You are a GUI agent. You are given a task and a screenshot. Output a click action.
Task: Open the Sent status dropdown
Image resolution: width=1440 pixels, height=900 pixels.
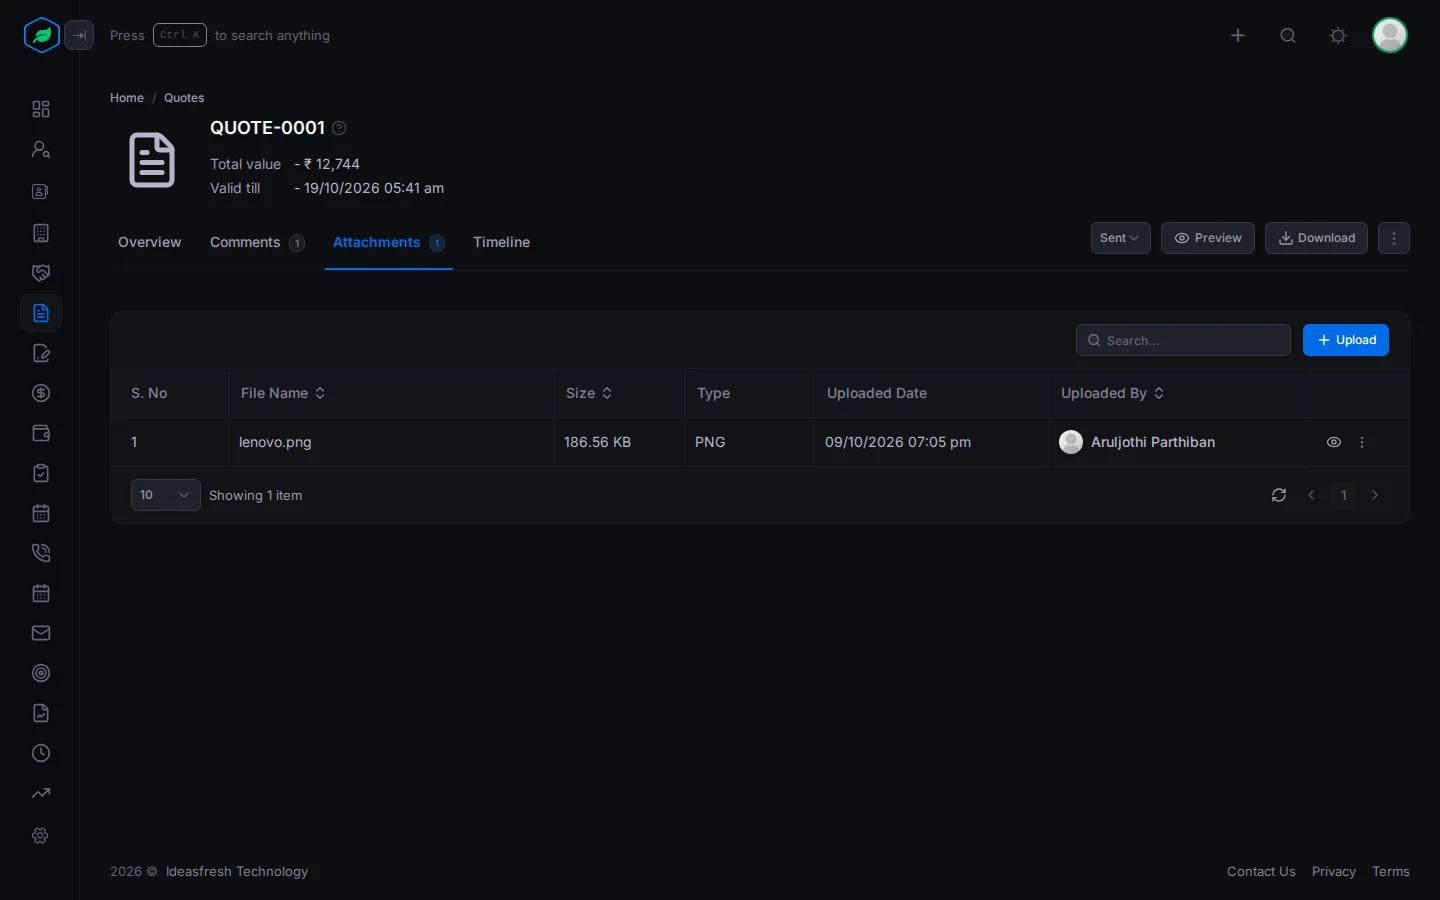click(x=1120, y=238)
